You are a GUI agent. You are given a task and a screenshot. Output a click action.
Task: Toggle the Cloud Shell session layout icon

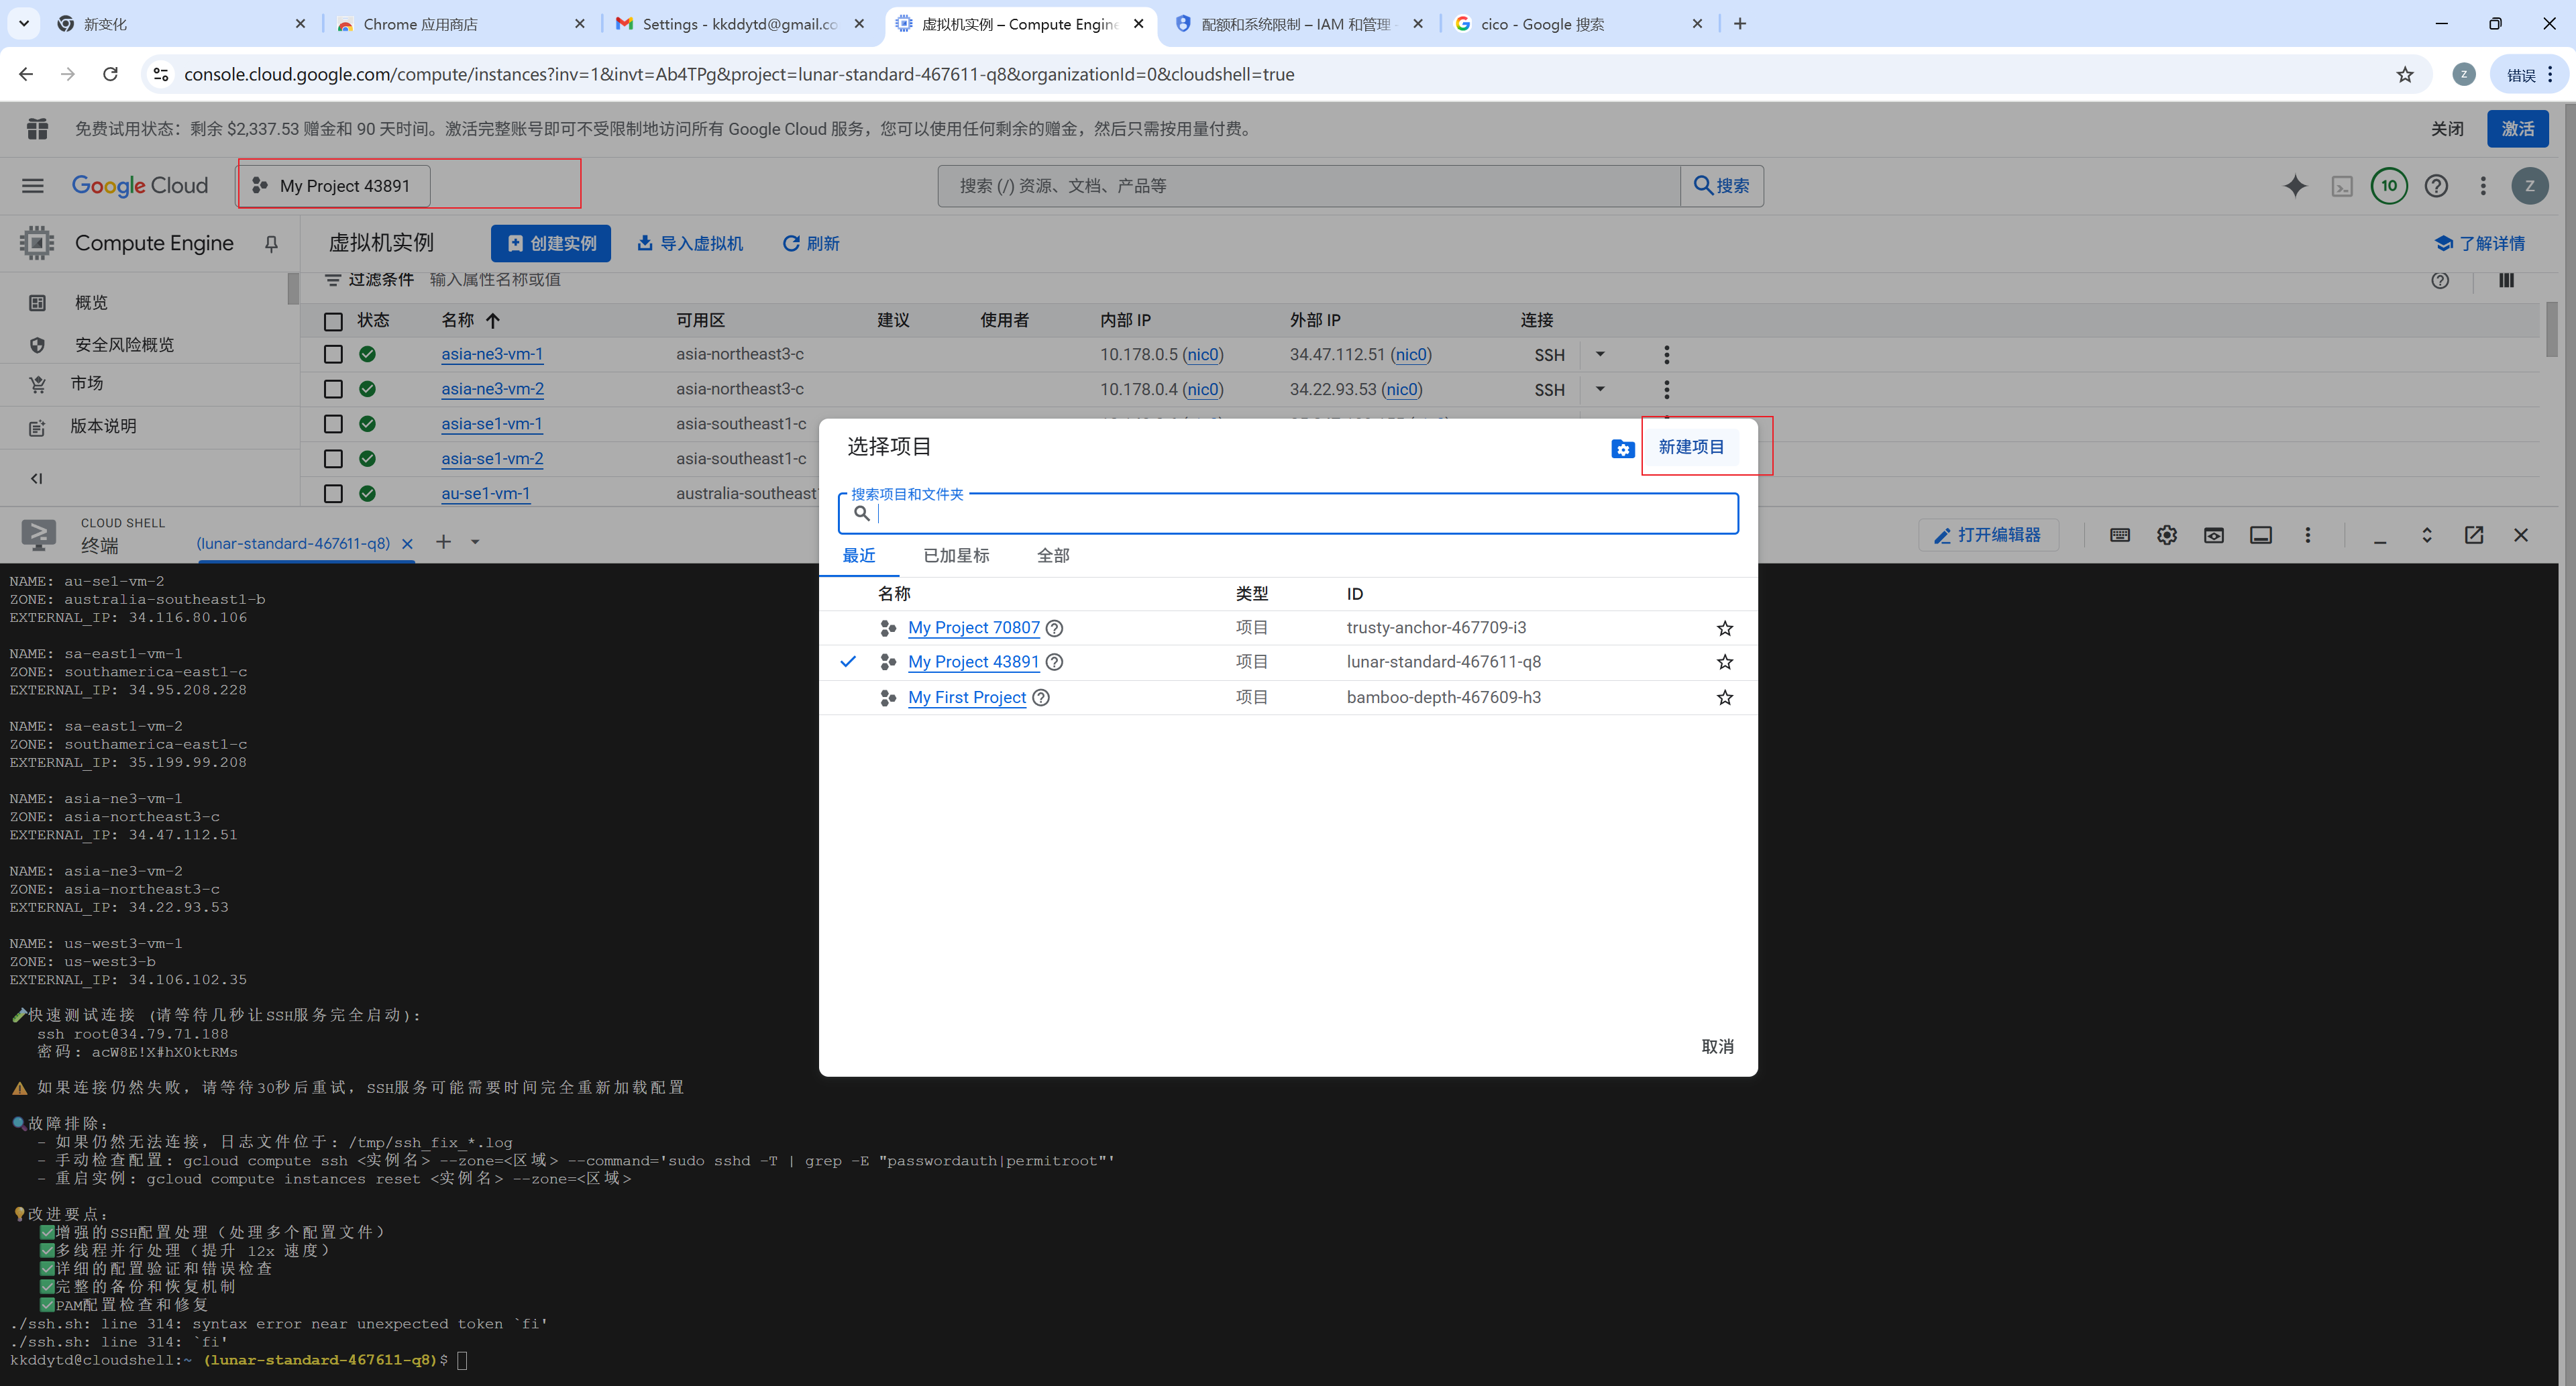(2261, 536)
